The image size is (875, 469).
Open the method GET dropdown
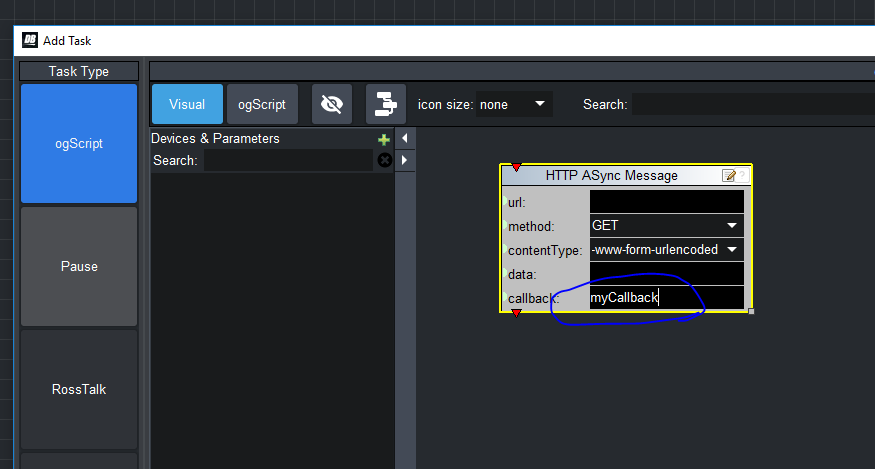(666, 226)
